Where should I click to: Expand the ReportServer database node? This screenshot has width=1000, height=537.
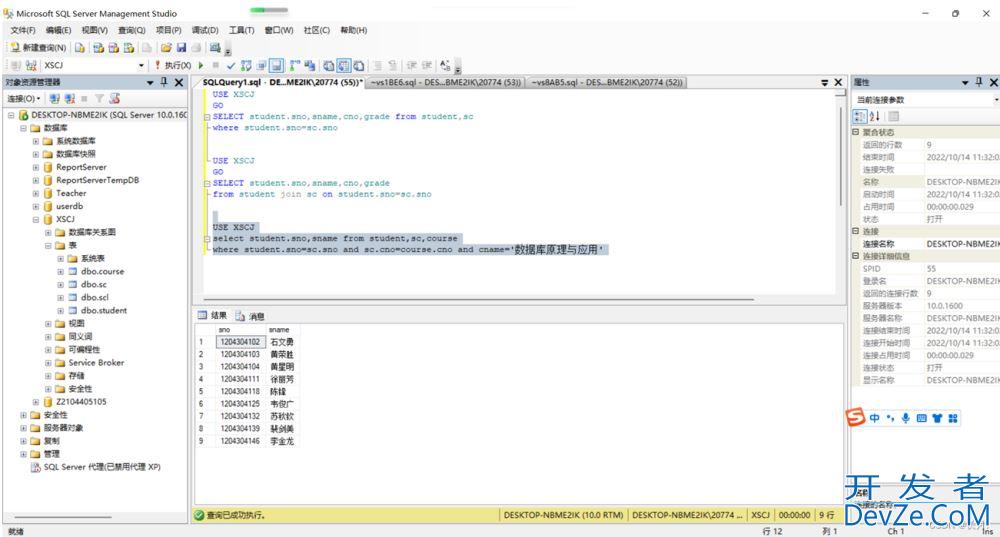36,167
